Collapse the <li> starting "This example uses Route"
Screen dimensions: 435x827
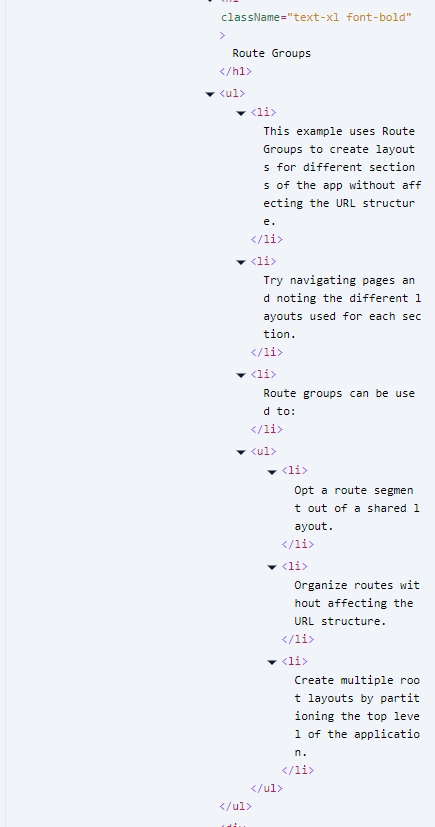tap(241, 113)
